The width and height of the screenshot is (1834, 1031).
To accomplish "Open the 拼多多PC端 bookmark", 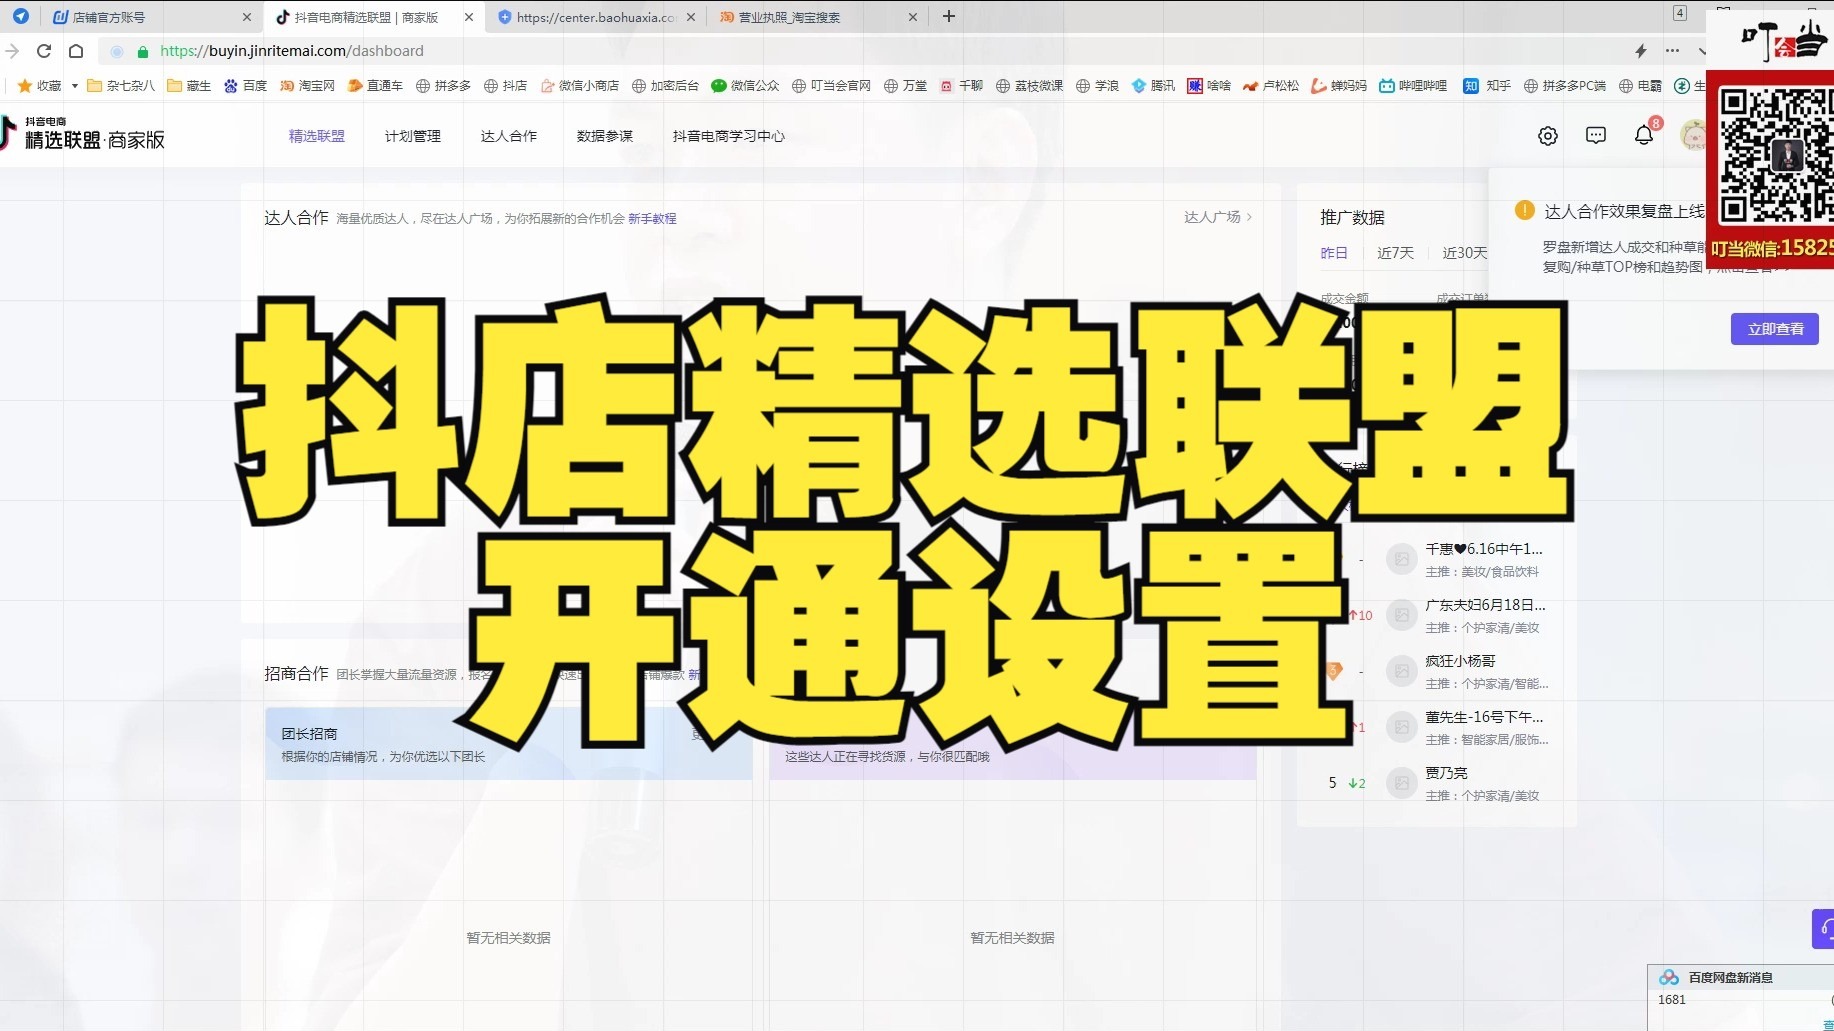I will [1564, 86].
